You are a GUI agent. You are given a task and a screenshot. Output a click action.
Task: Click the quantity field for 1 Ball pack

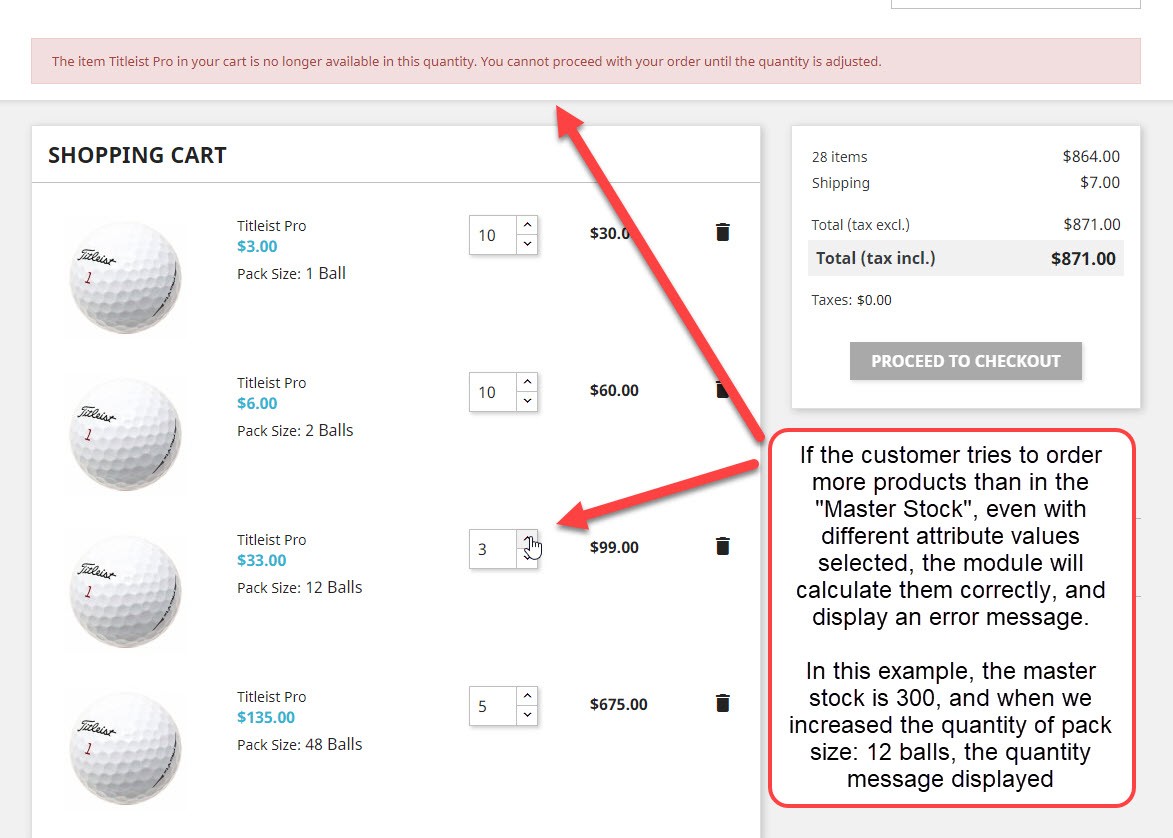click(x=493, y=235)
